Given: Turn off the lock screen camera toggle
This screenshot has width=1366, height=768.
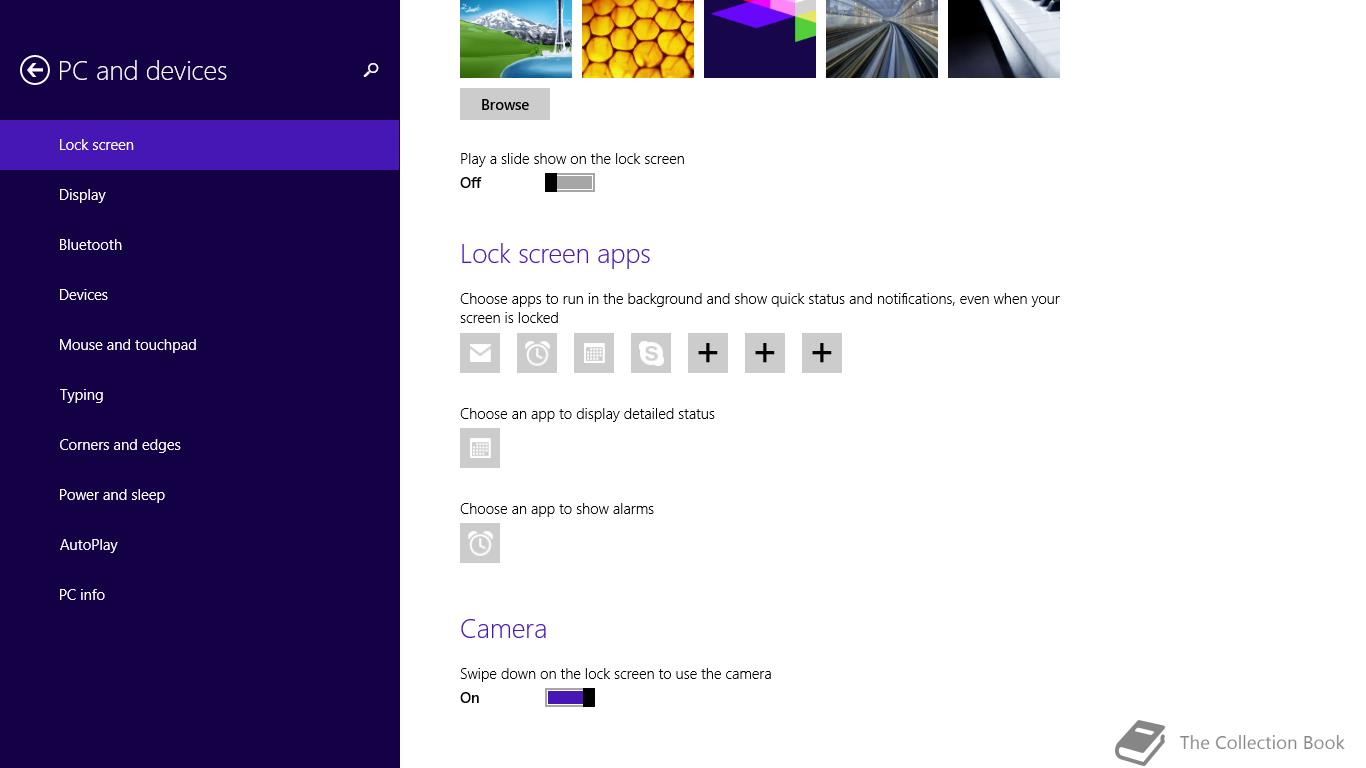Looking at the screenshot, I should [570, 697].
